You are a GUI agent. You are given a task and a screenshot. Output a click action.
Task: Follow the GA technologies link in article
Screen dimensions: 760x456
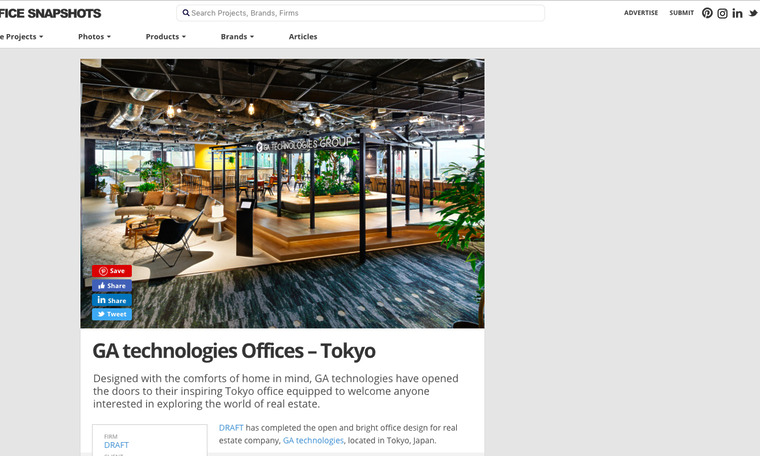click(313, 440)
